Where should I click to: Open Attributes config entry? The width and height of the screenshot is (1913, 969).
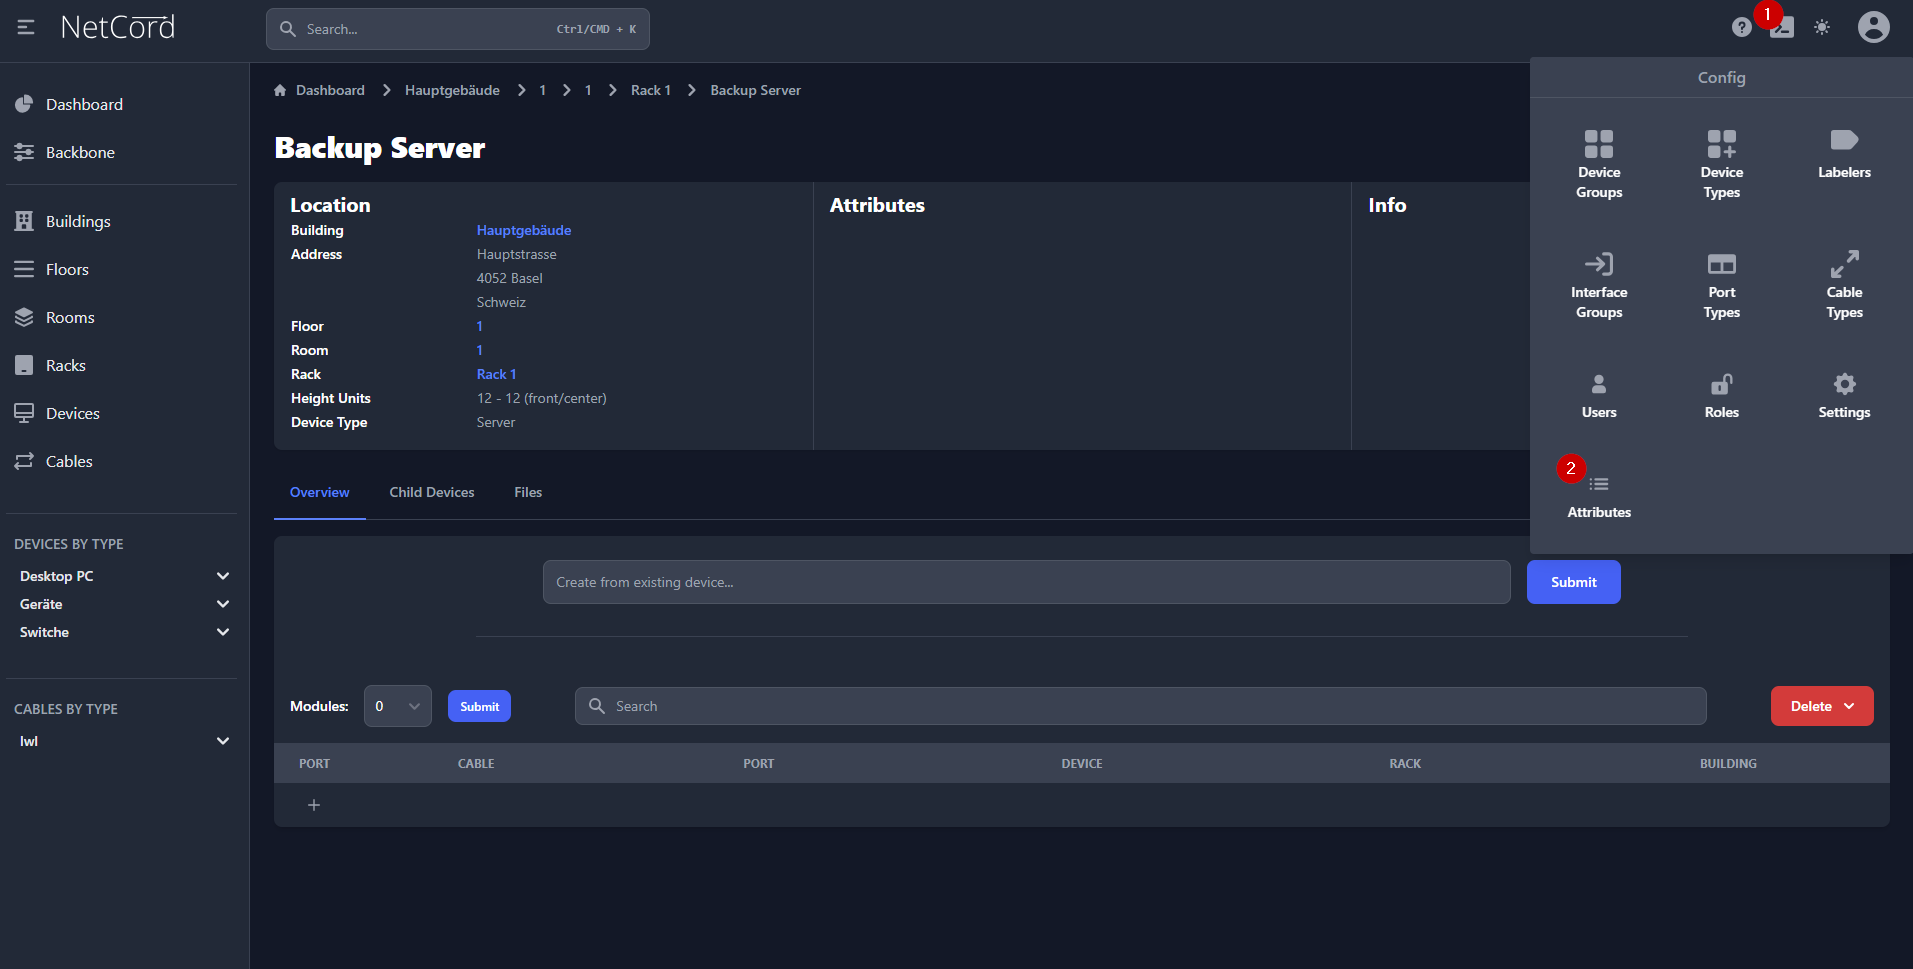pos(1598,496)
